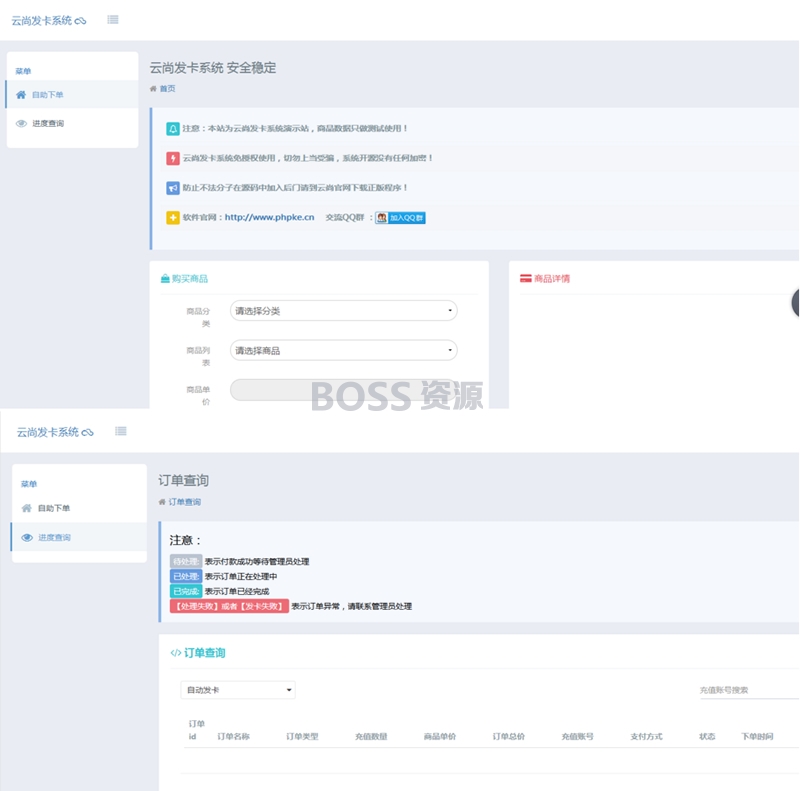Click the 充值账号 column header
This screenshot has height=791, width=800.
[578, 736]
